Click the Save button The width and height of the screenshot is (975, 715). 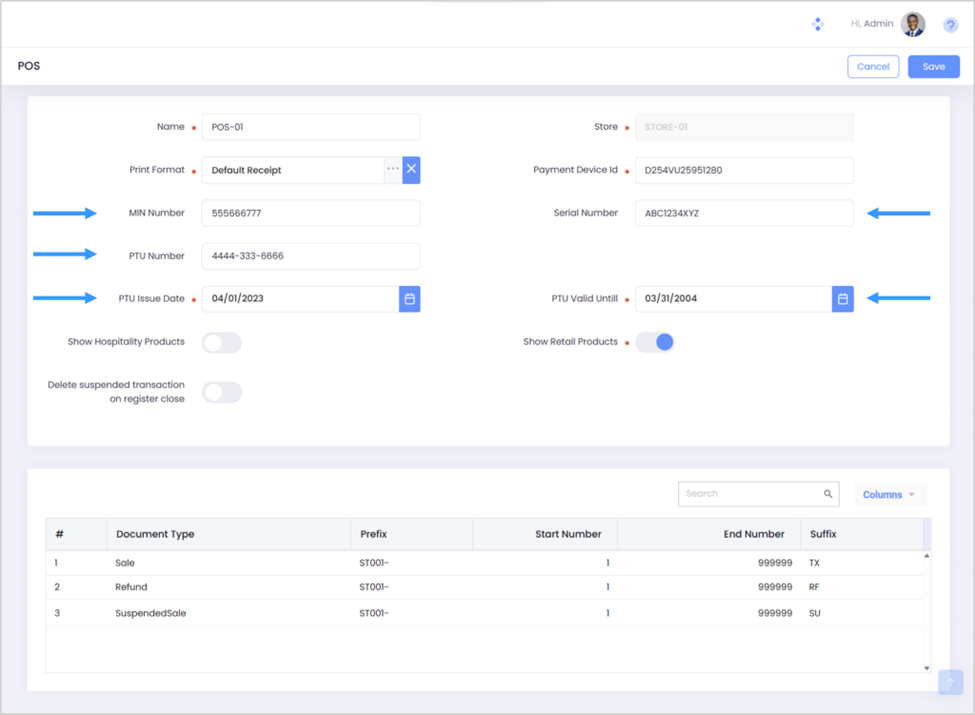(x=933, y=67)
